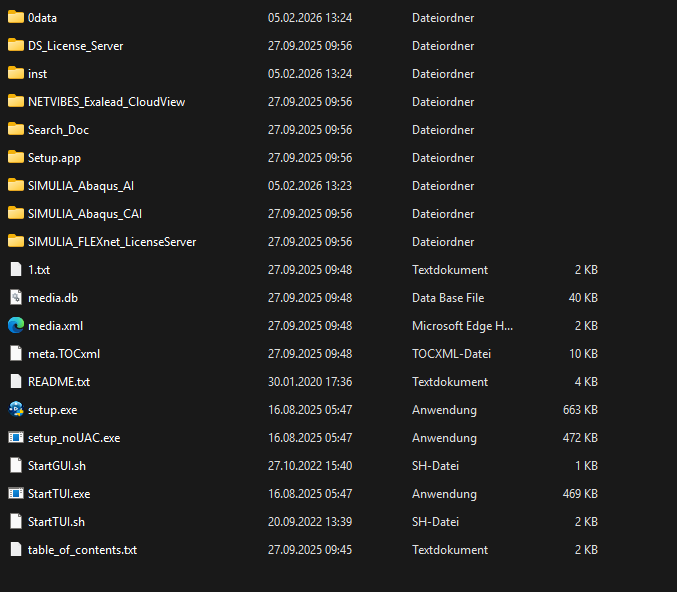
Task: Select the Search_Doc folder entry
Action: [58, 129]
